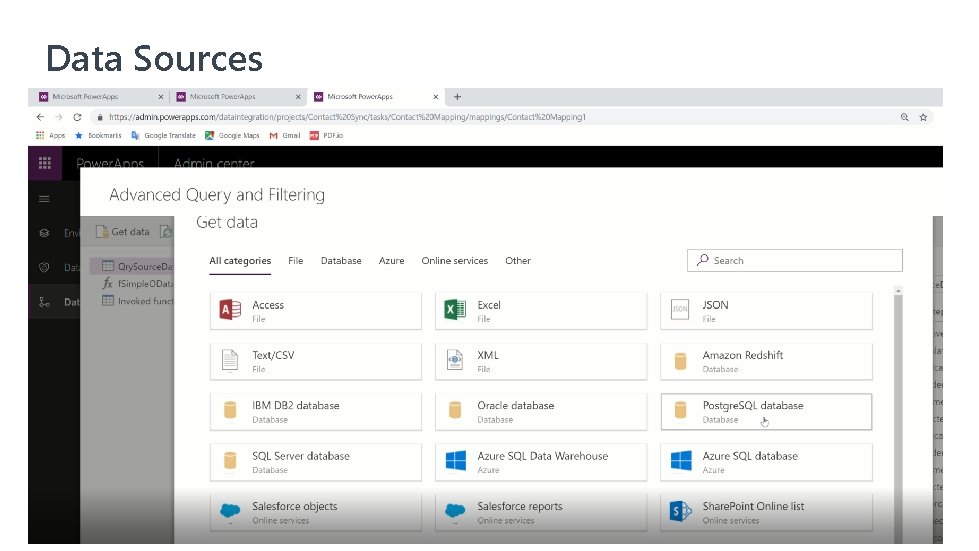Click the Get data toolbar button
Viewport: 979px width, 551px height.
coord(123,232)
